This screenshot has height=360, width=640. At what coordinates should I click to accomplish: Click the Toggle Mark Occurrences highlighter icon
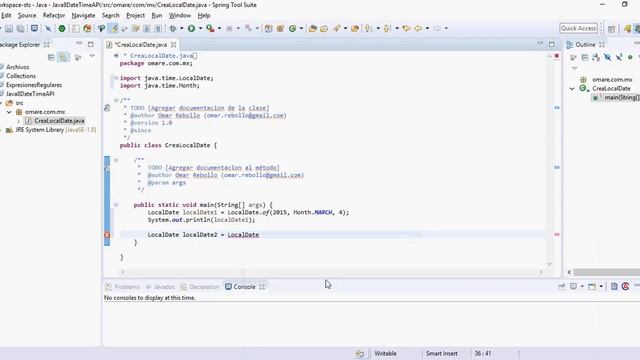coord(113,29)
